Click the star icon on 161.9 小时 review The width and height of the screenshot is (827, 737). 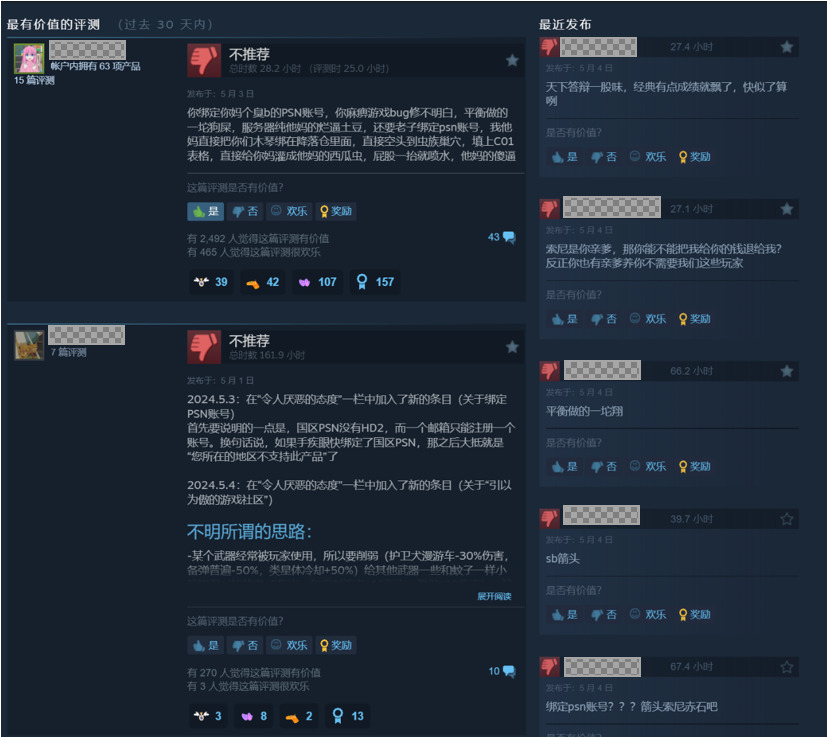[512, 347]
